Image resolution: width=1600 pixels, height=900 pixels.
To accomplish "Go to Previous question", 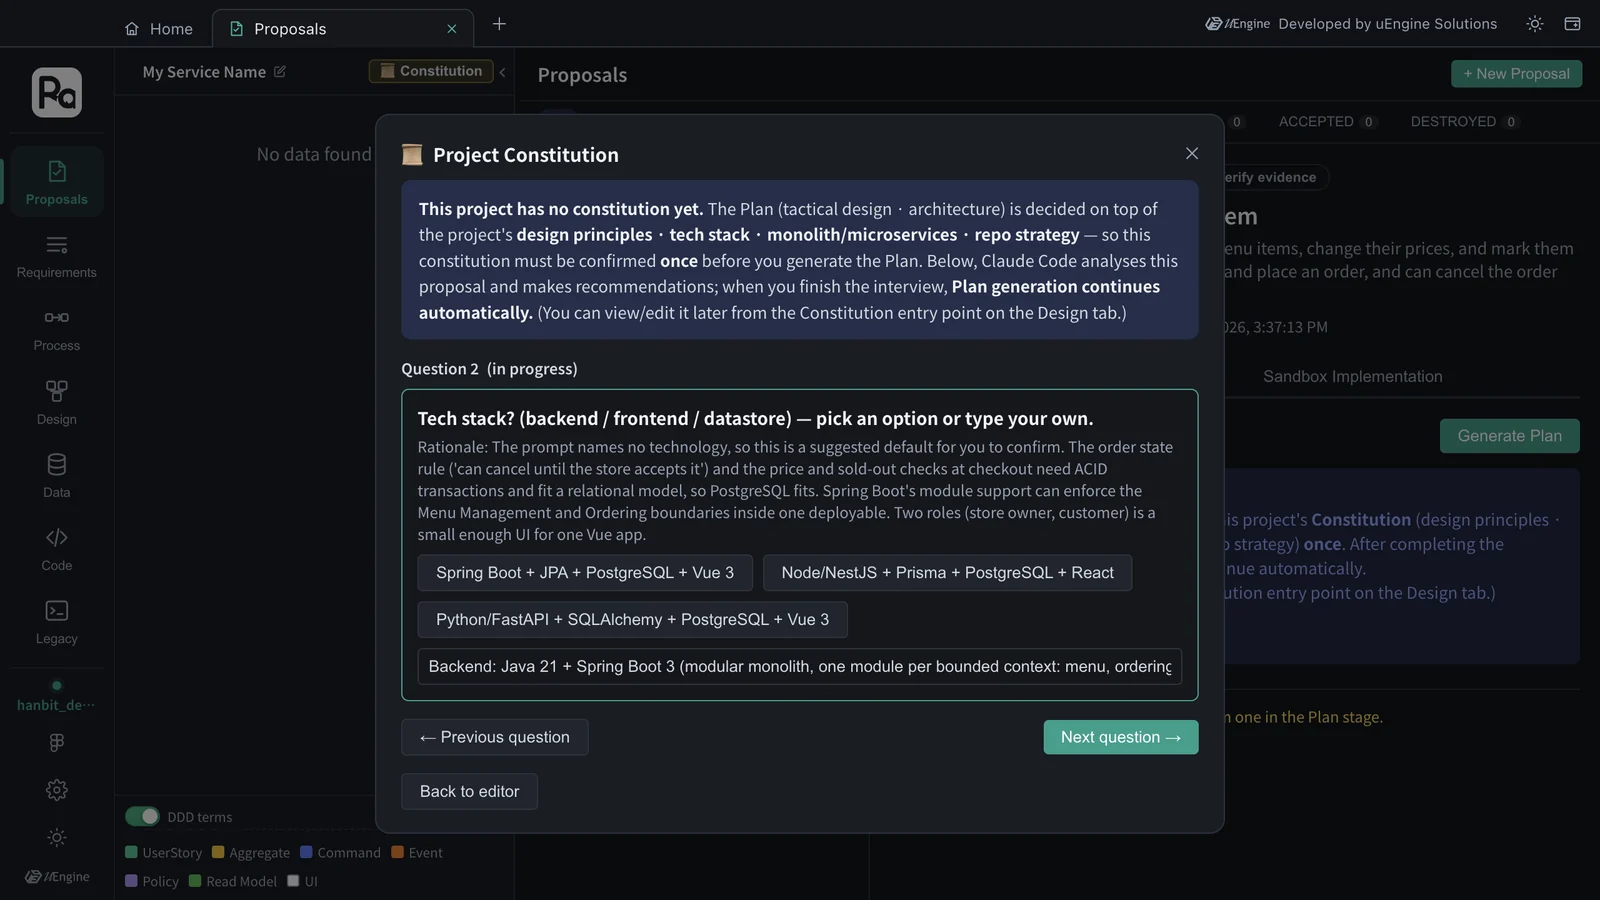I will point(495,737).
